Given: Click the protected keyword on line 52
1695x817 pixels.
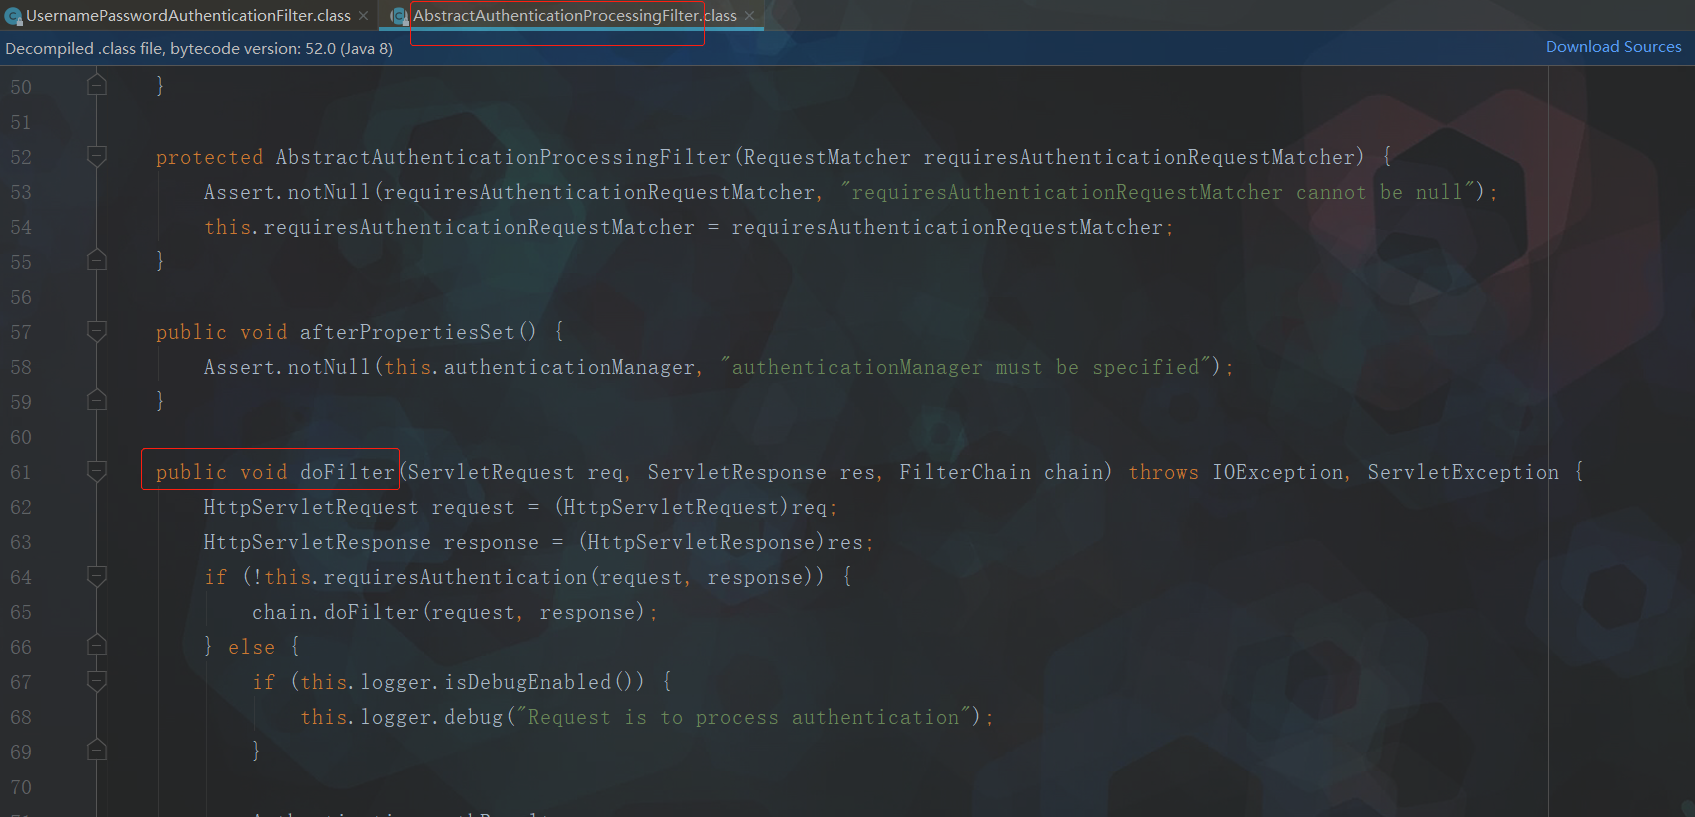Looking at the screenshot, I should click(x=209, y=157).
